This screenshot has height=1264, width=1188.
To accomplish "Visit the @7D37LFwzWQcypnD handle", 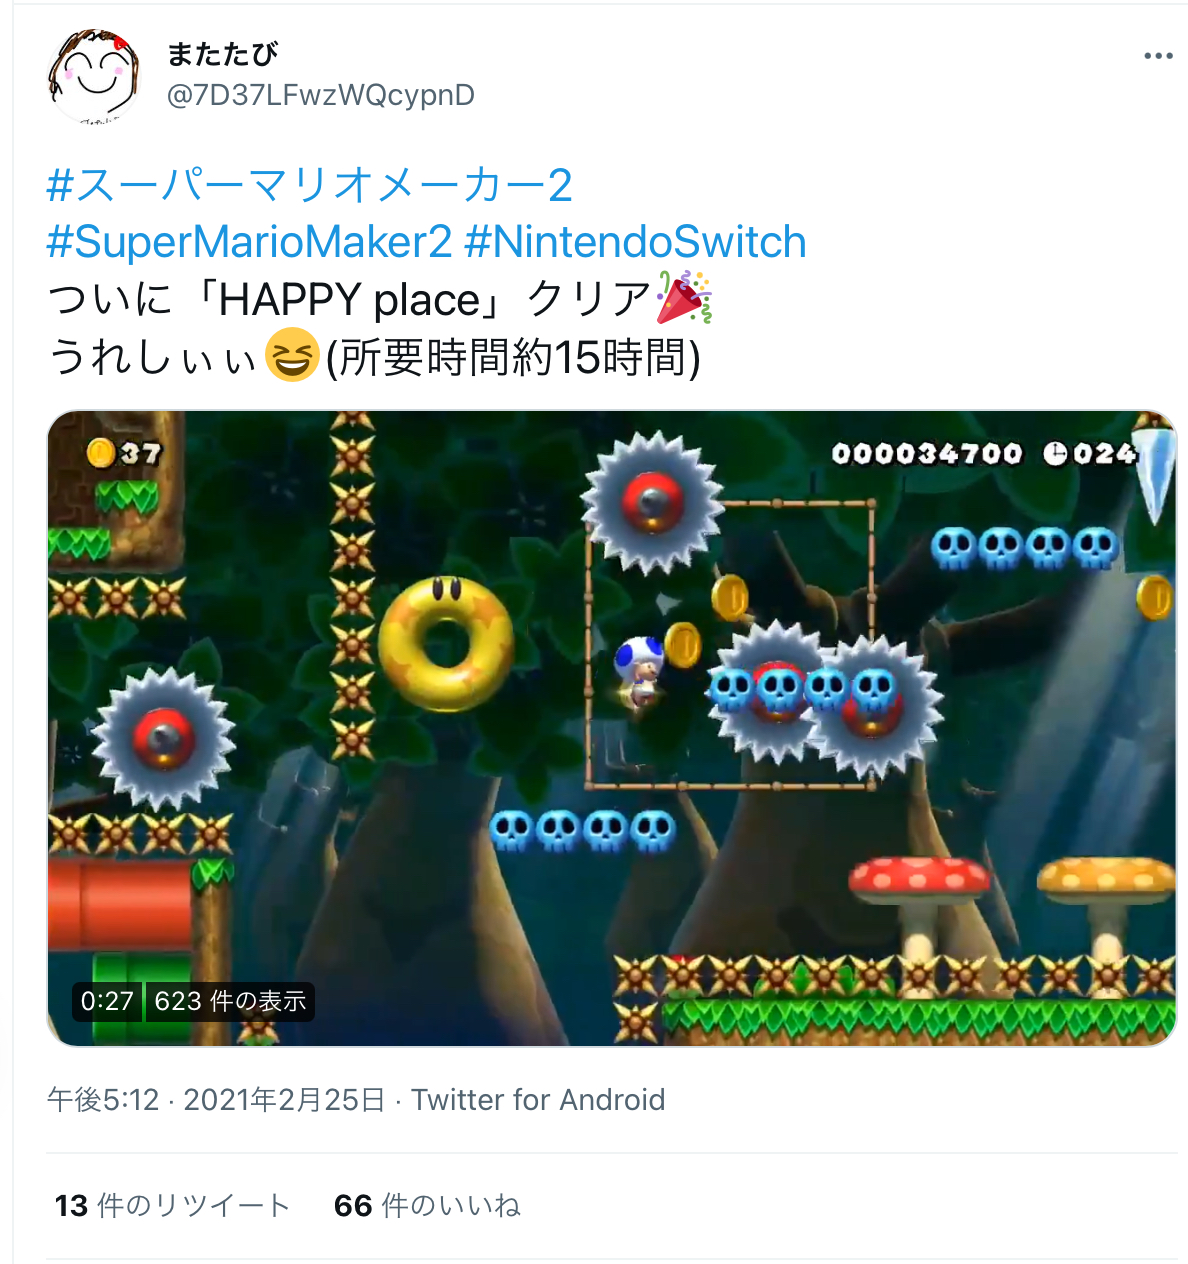I will [320, 95].
